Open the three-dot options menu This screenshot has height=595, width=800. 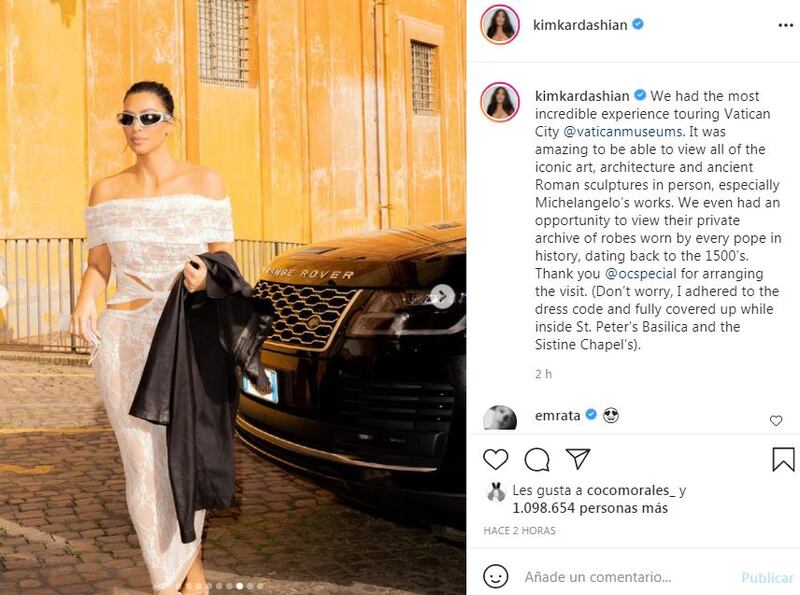786,26
